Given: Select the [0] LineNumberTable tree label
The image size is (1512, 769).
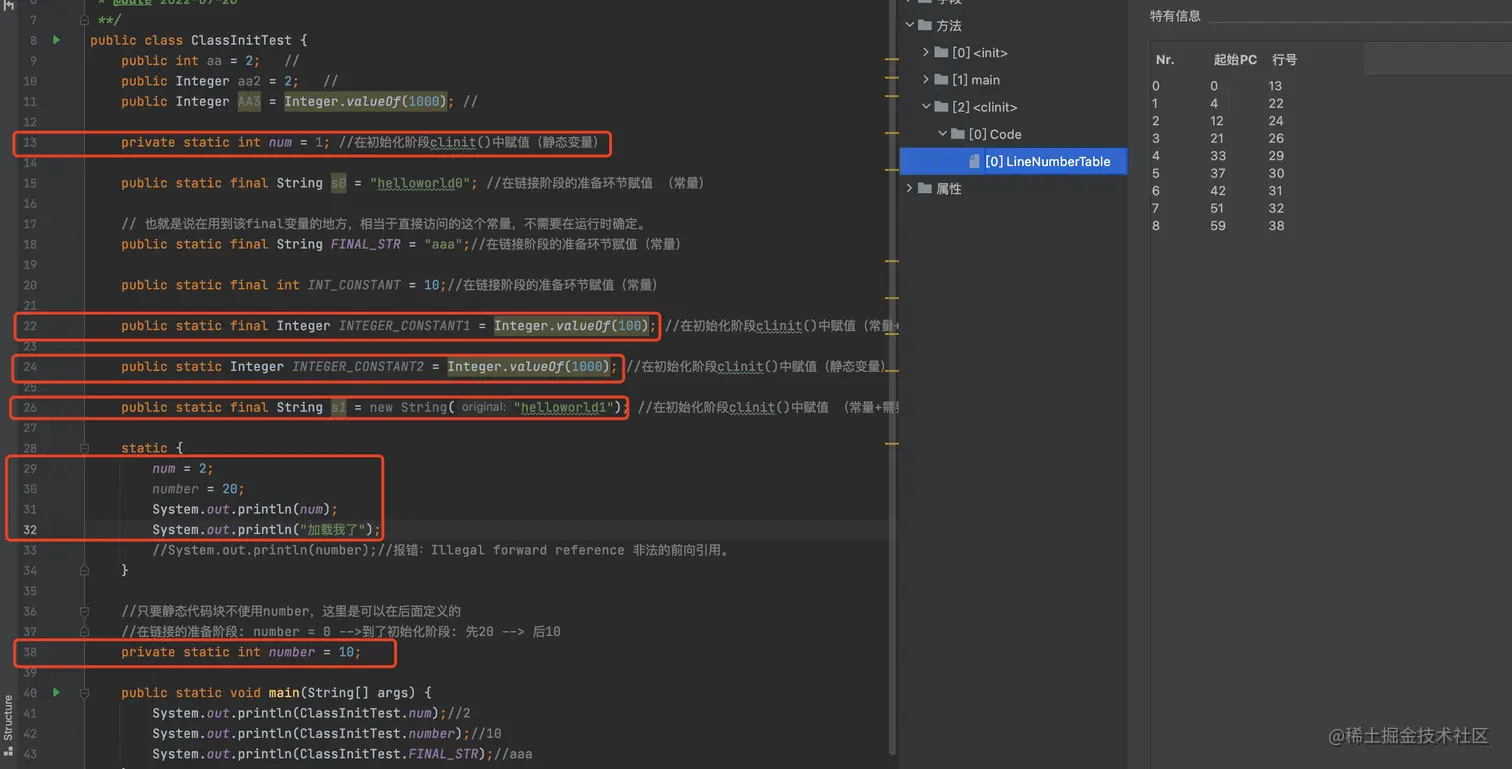Looking at the screenshot, I should (x=1048, y=161).
